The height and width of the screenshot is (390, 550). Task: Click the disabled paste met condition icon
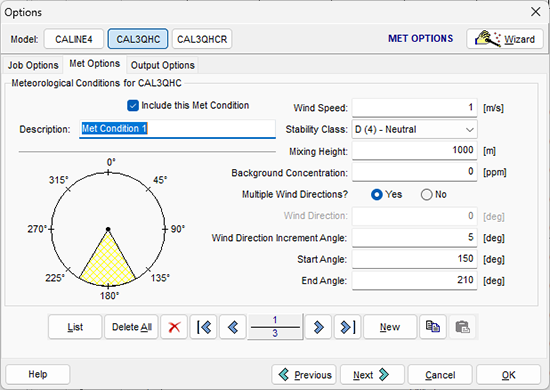(x=462, y=327)
